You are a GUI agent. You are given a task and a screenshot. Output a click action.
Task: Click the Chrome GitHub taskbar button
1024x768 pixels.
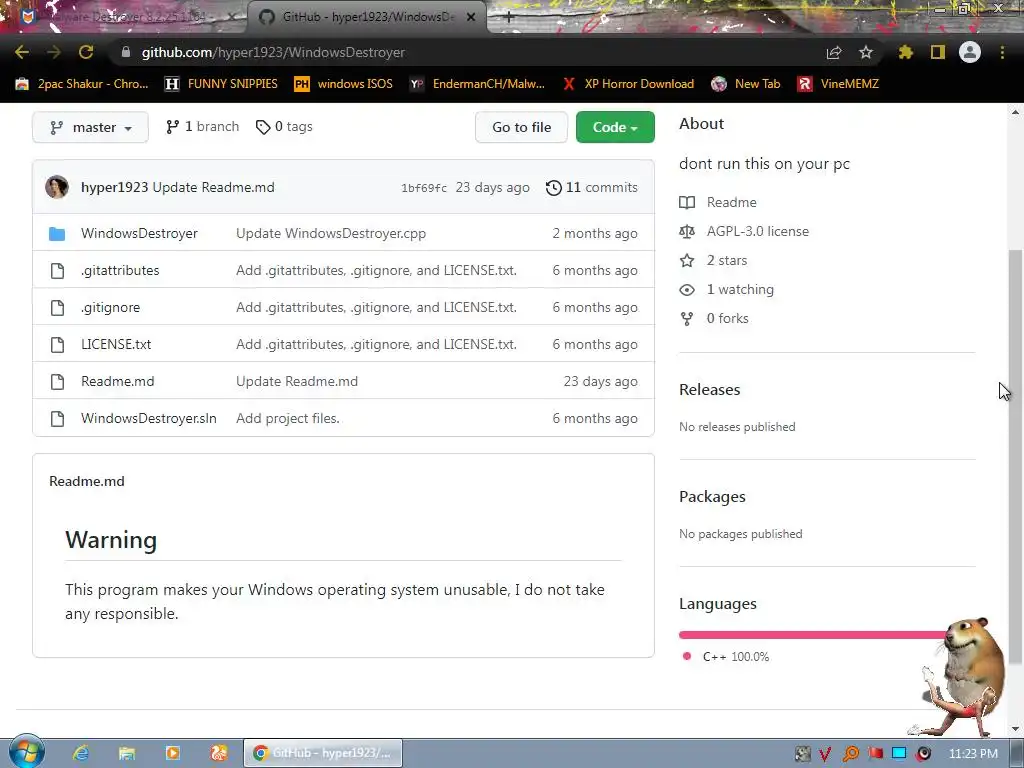[x=323, y=753]
